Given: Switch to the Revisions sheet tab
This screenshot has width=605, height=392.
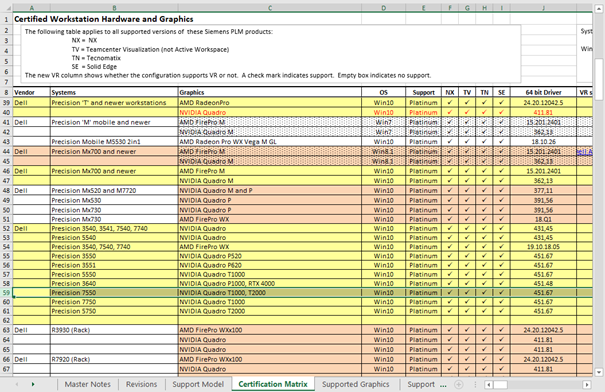Looking at the screenshot, I should pos(142,384).
